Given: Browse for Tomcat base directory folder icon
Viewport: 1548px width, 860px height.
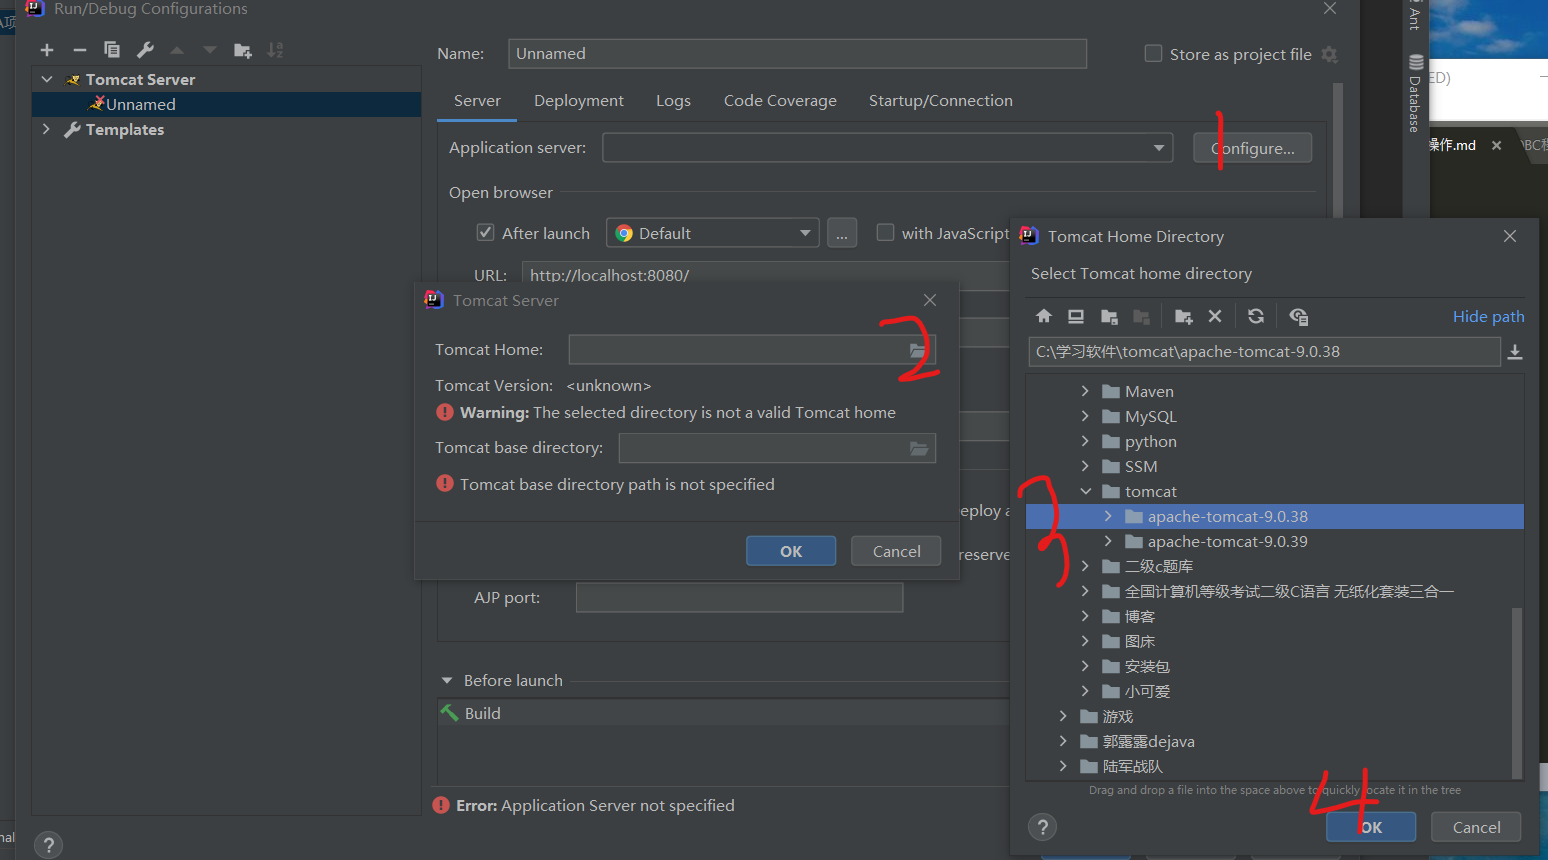Looking at the screenshot, I should coord(919,448).
